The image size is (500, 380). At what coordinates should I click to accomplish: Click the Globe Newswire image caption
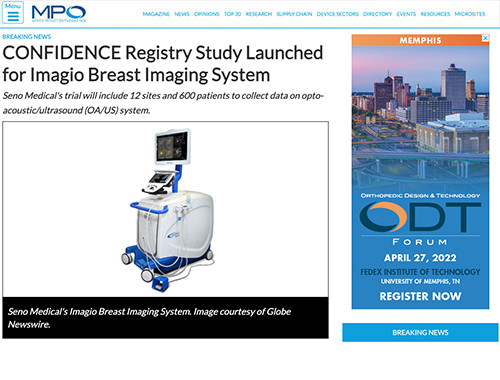click(x=149, y=318)
